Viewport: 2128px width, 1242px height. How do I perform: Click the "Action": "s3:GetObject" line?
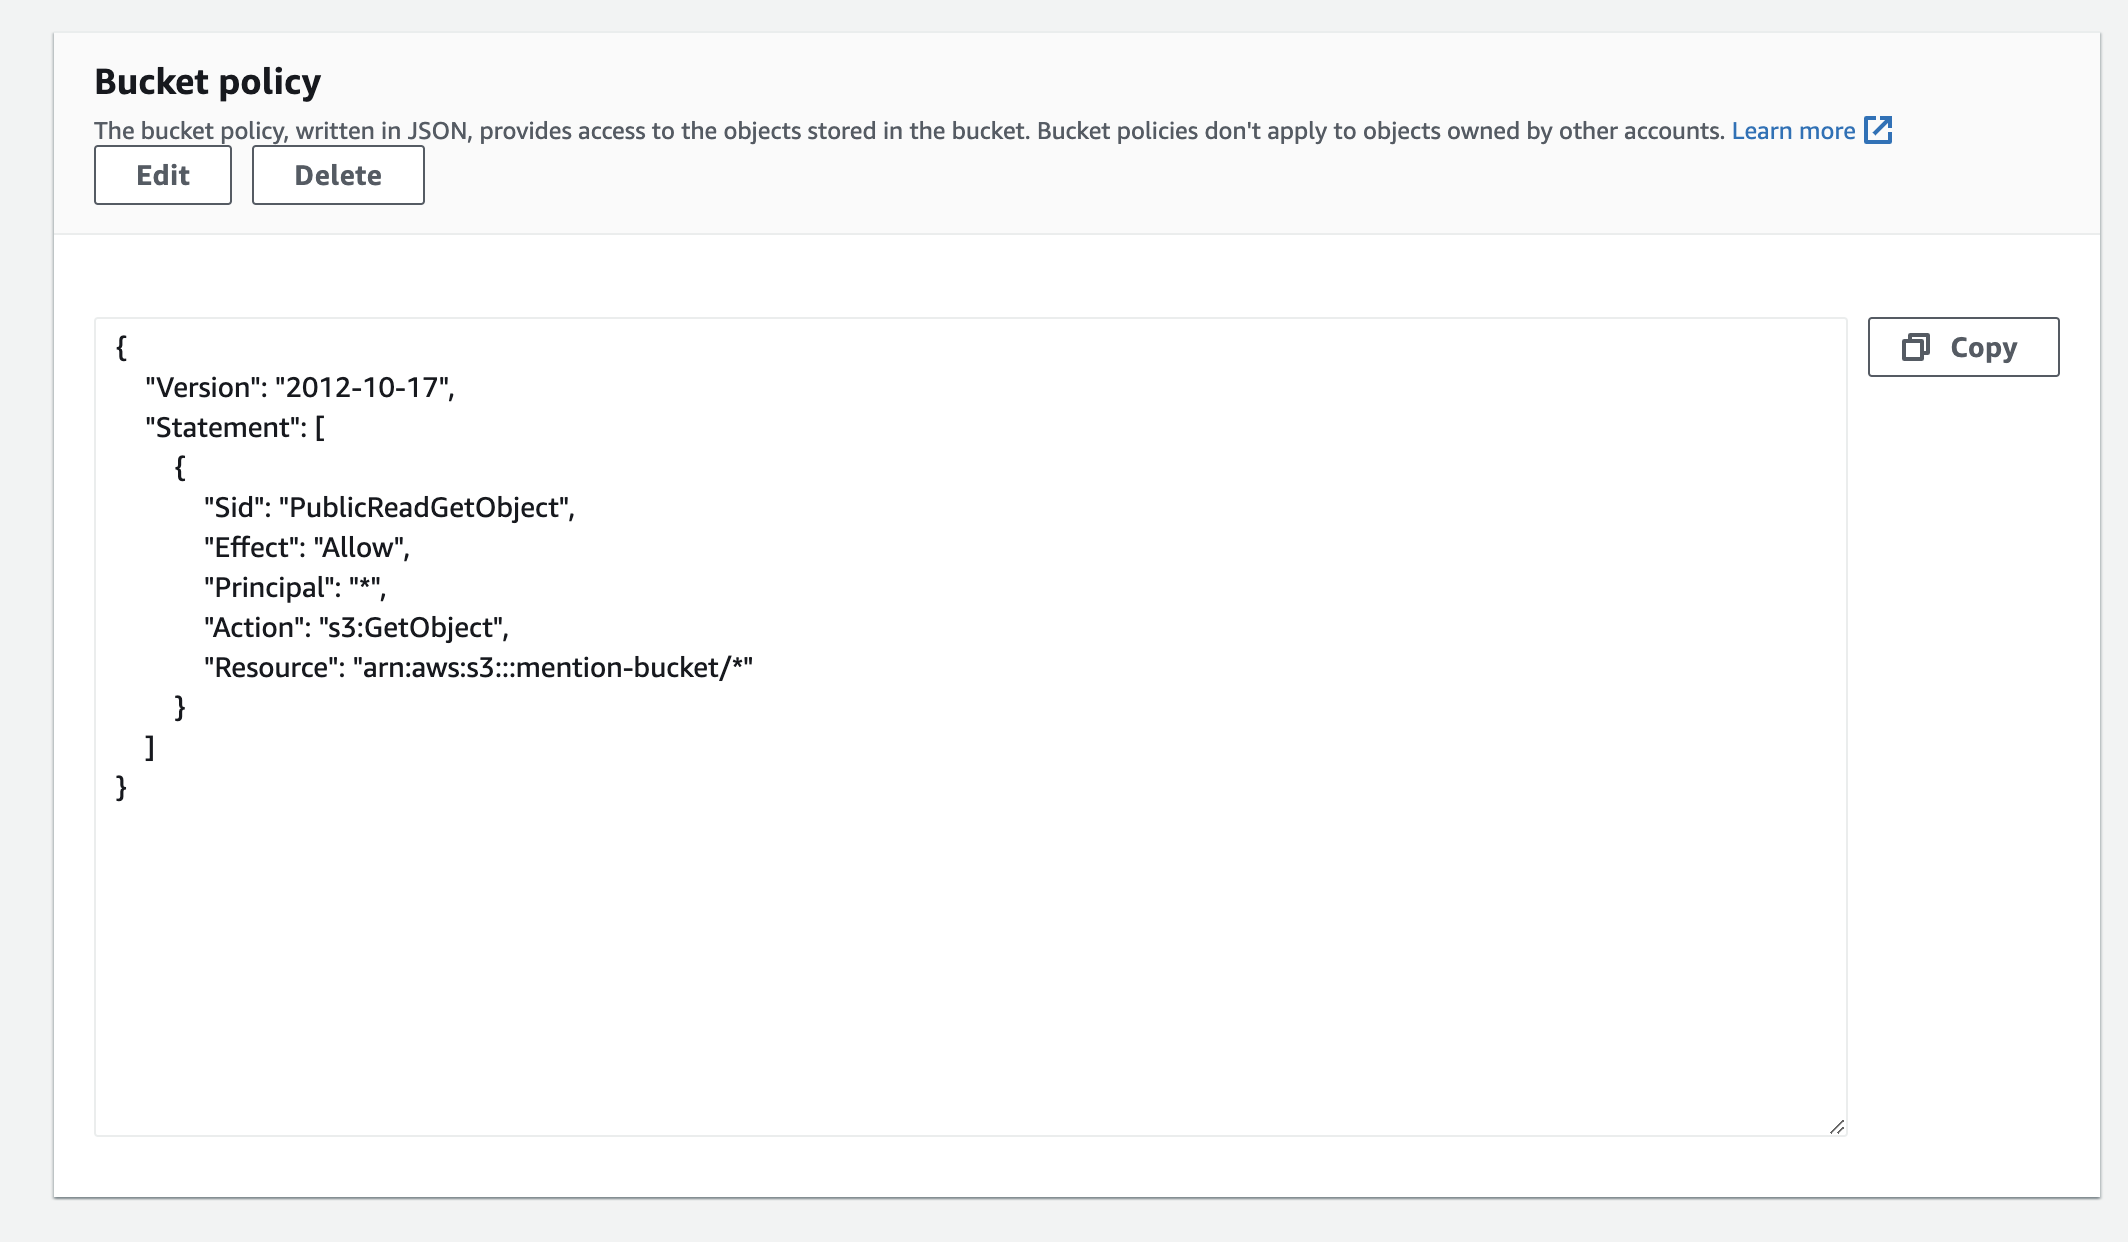[x=356, y=627]
